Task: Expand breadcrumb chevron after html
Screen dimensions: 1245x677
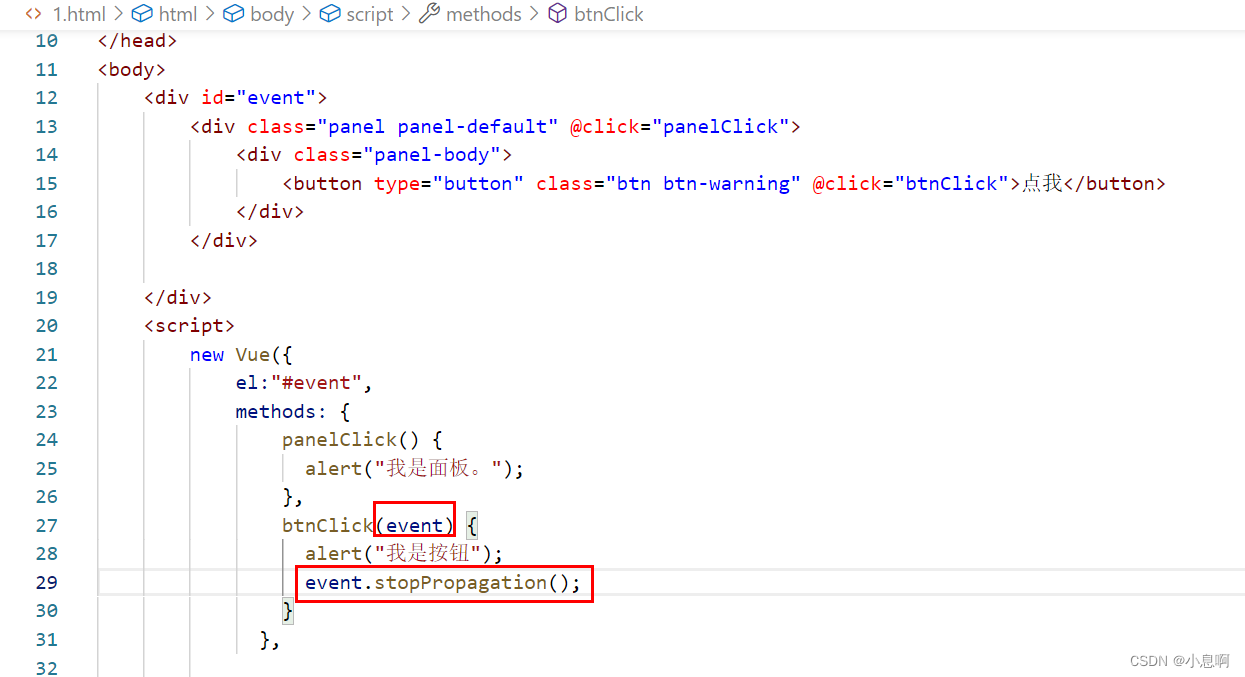Action: click(211, 14)
